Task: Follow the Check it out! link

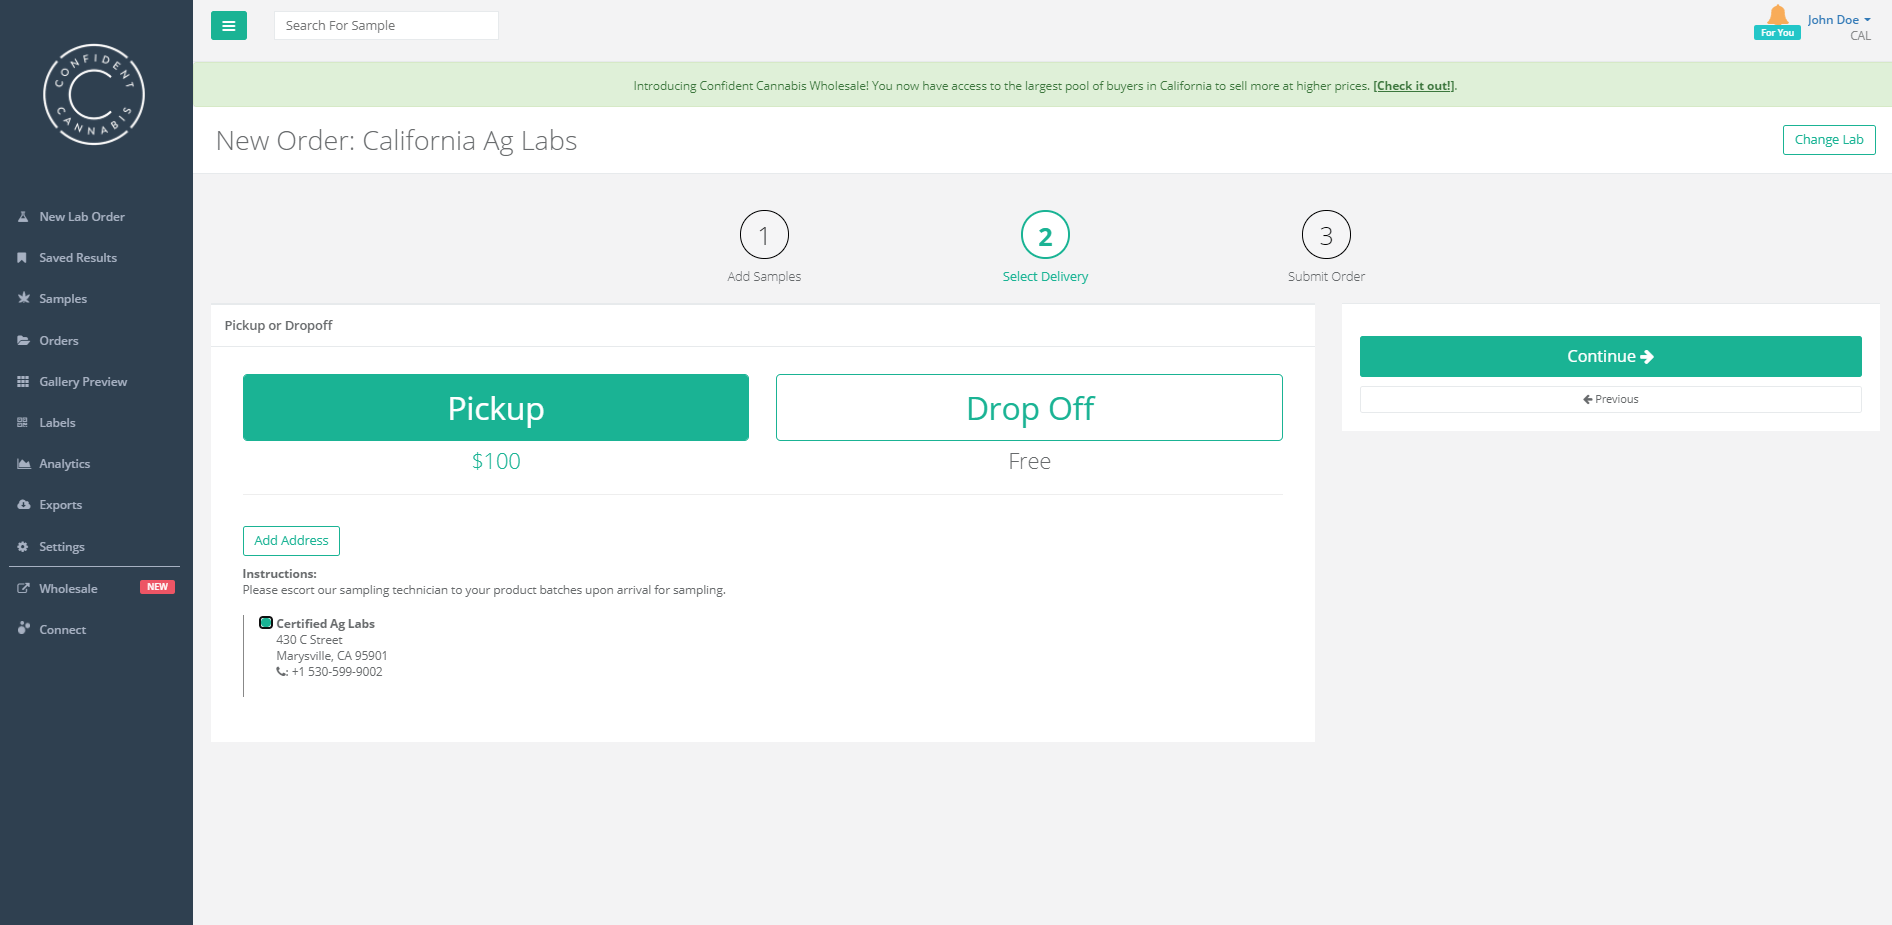Action: pyautogui.click(x=1414, y=86)
